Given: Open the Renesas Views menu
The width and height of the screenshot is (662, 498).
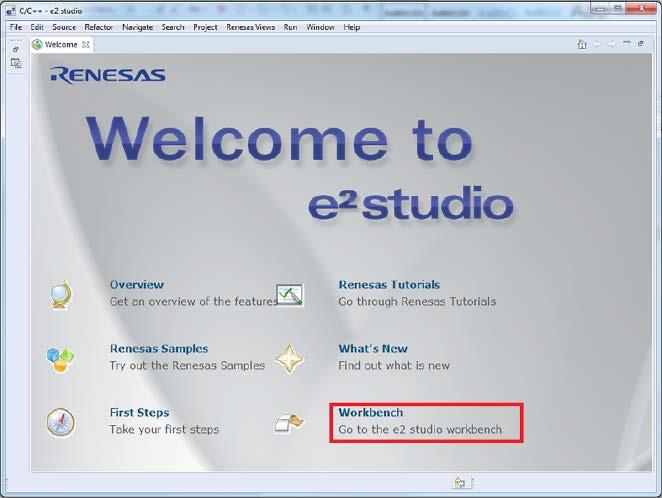Looking at the screenshot, I should (250, 27).
